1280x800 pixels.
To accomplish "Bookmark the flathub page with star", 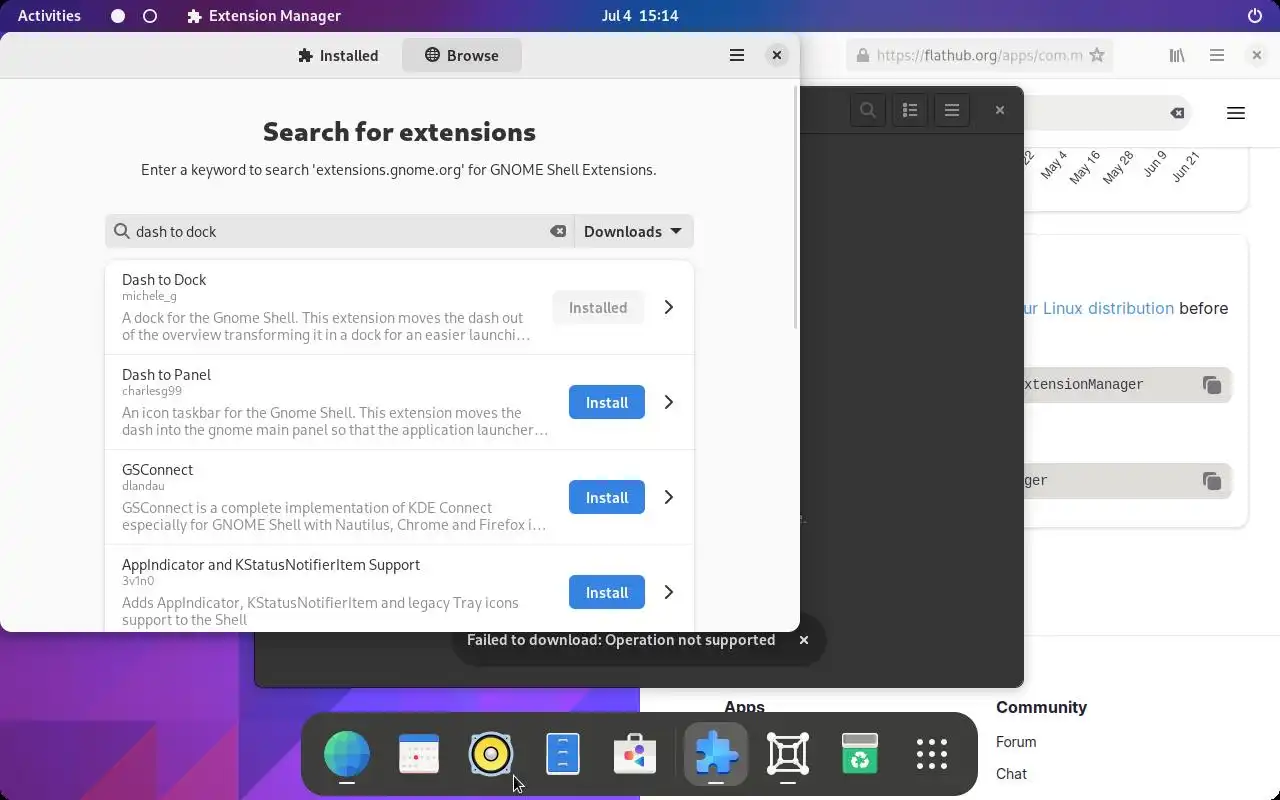I will point(1097,56).
